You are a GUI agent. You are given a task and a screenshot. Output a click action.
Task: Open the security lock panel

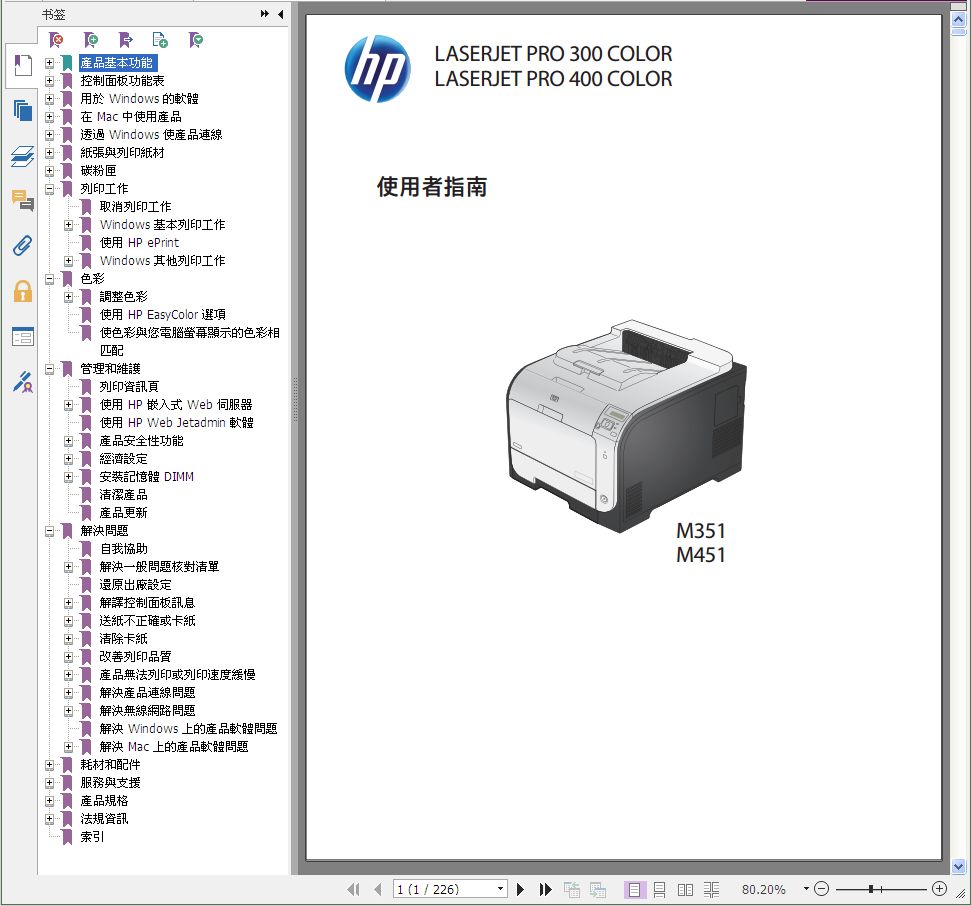point(23,291)
